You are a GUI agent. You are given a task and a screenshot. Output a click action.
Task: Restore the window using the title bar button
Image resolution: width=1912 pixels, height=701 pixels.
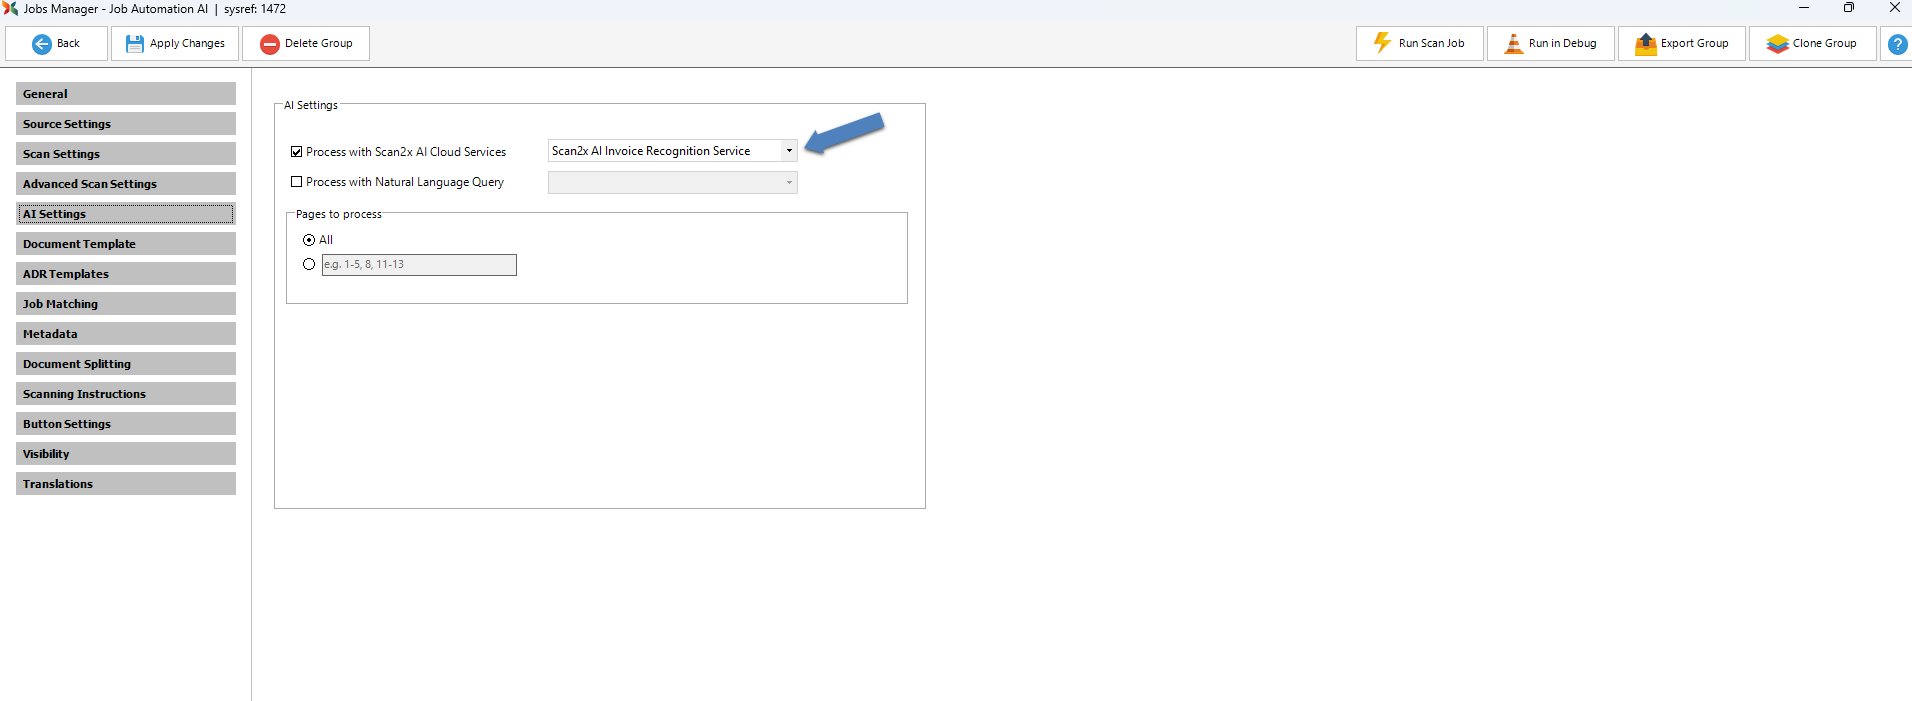1848,8
